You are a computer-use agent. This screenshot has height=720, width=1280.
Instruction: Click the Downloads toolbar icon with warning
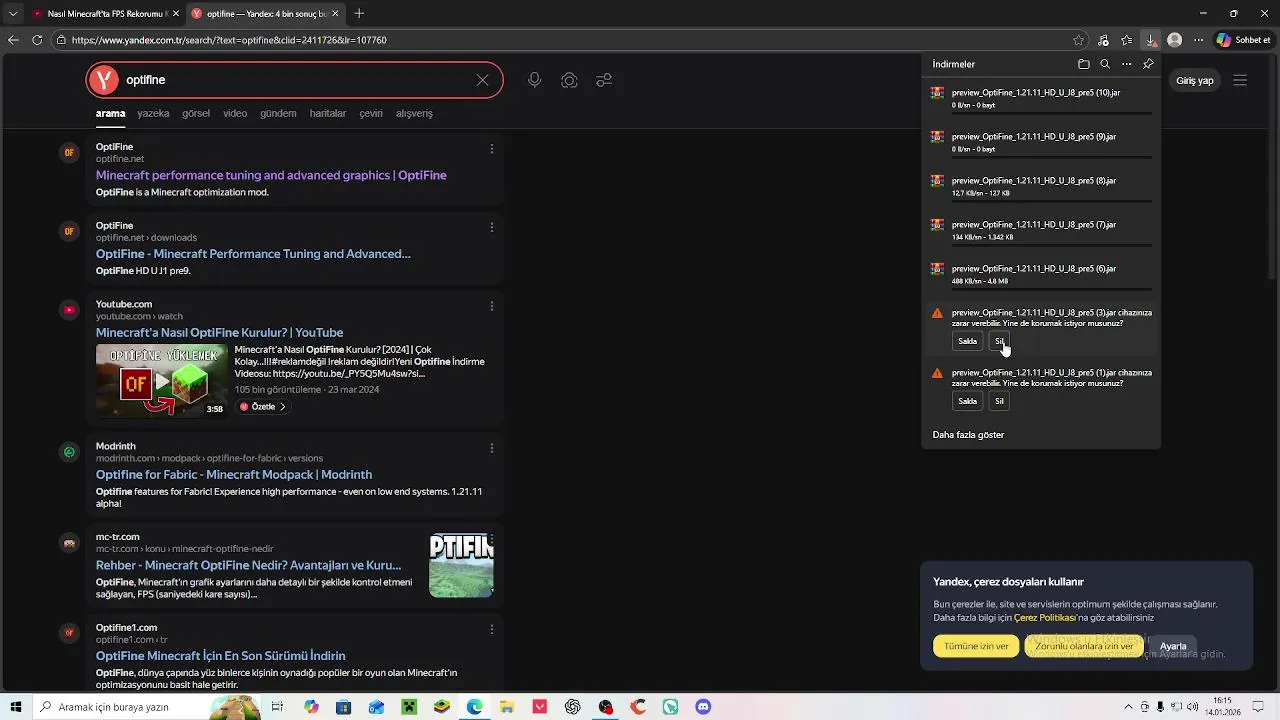pyautogui.click(x=1151, y=40)
